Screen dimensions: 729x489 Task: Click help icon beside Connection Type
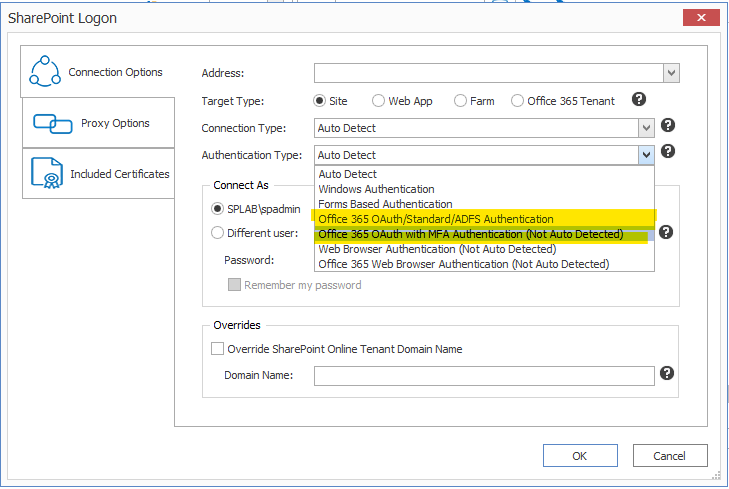(668, 125)
